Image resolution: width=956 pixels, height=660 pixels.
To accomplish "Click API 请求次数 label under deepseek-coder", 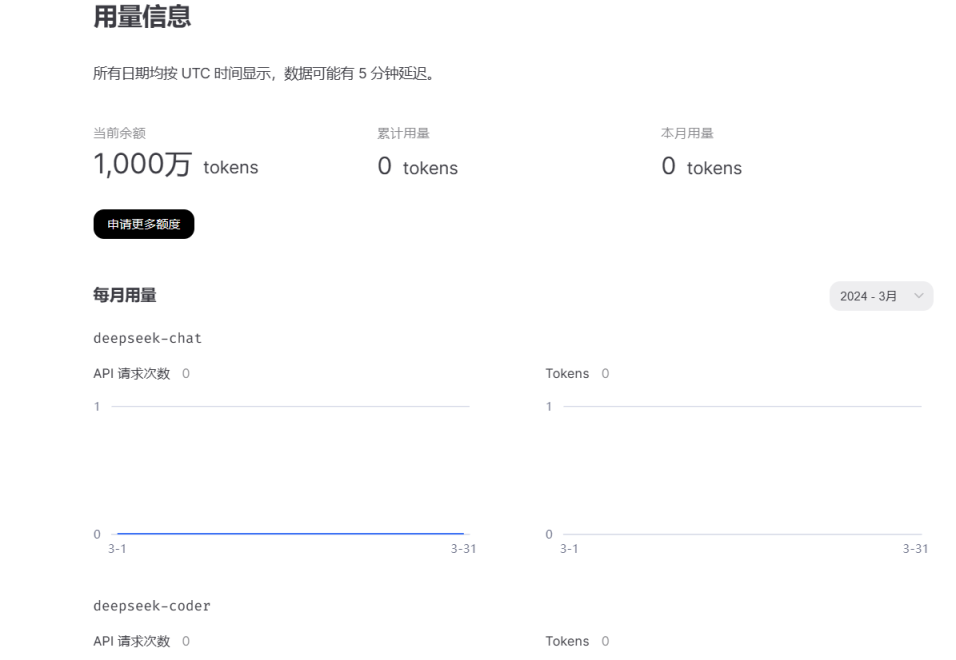I will tap(131, 641).
